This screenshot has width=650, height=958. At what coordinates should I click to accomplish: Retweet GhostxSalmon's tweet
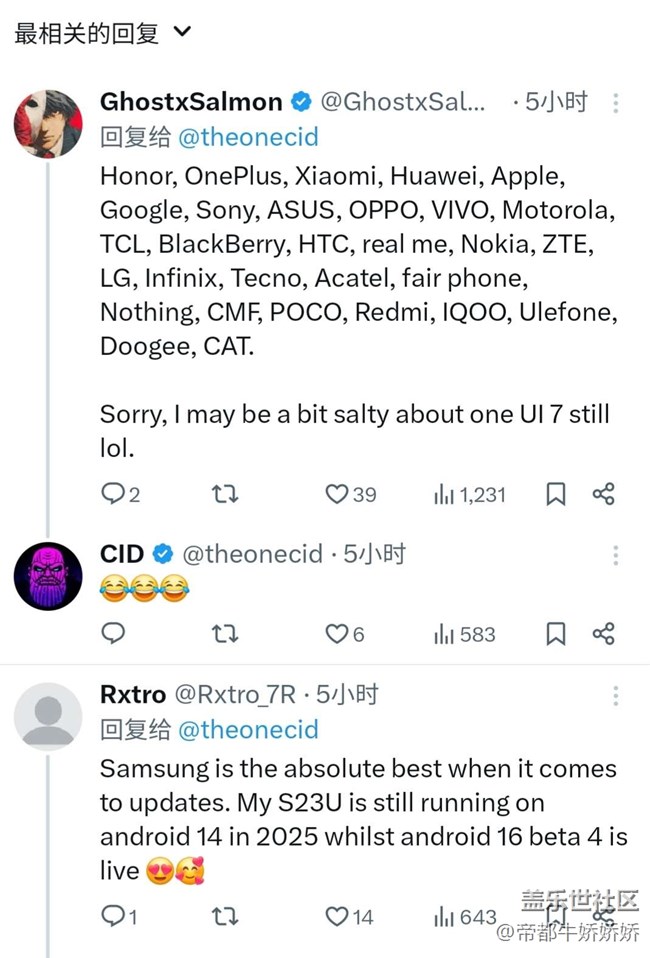pyautogui.click(x=226, y=493)
